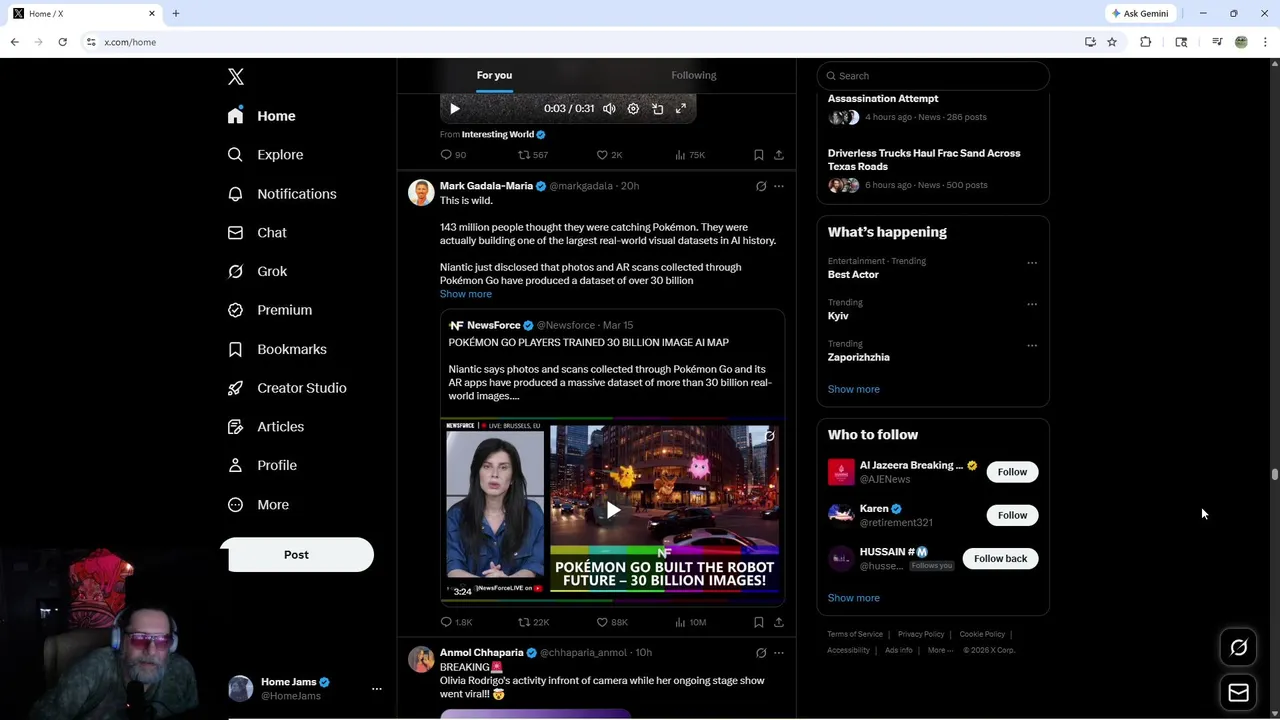Click the X logo in the sidebar
Screen dimensions: 1280x720
[x=236, y=77]
